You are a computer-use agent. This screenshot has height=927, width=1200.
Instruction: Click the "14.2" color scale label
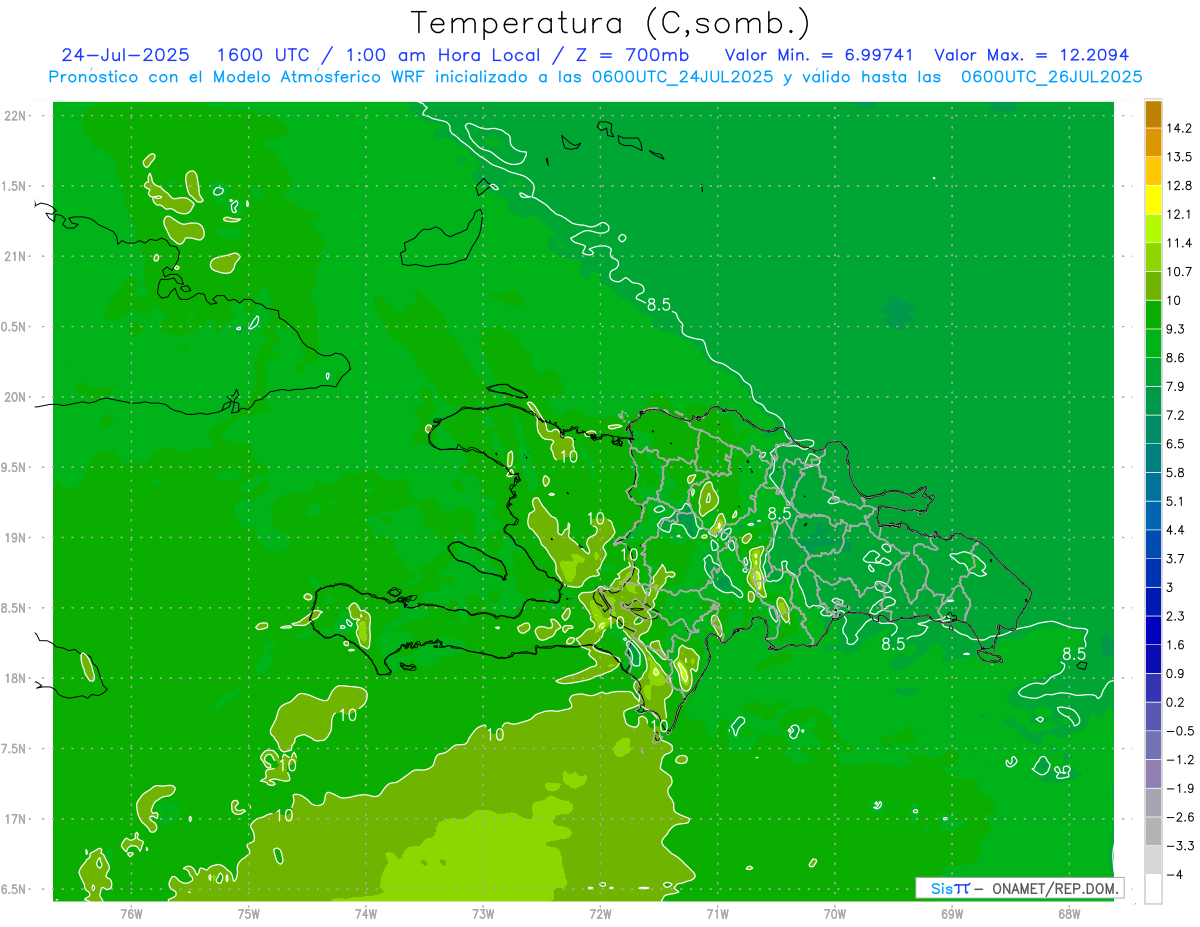1179,128
